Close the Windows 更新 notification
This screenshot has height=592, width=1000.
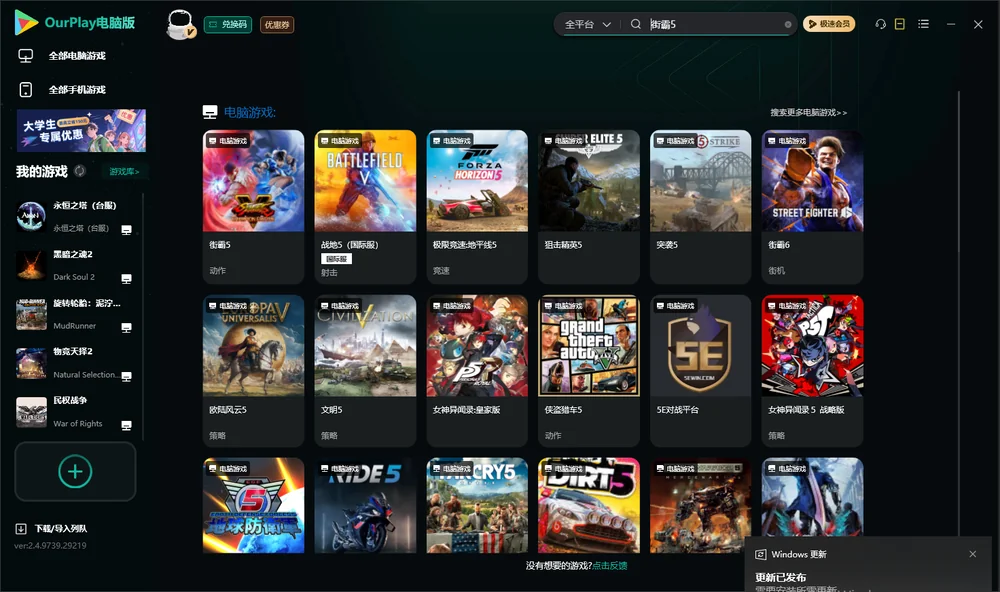tap(973, 554)
